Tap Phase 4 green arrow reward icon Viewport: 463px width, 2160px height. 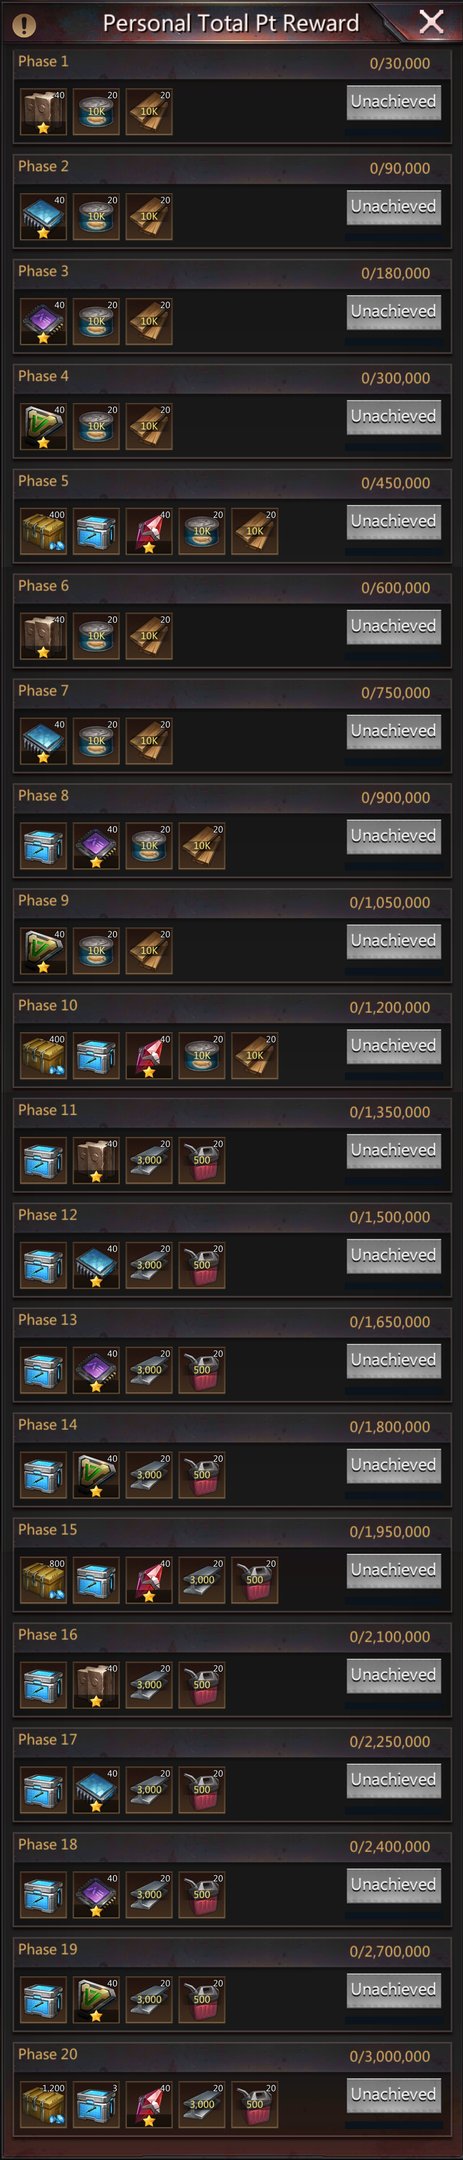pos(44,427)
